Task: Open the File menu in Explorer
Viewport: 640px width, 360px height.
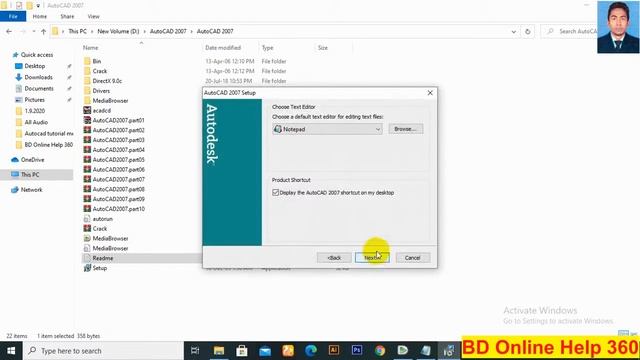Action: tap(13, 16)
